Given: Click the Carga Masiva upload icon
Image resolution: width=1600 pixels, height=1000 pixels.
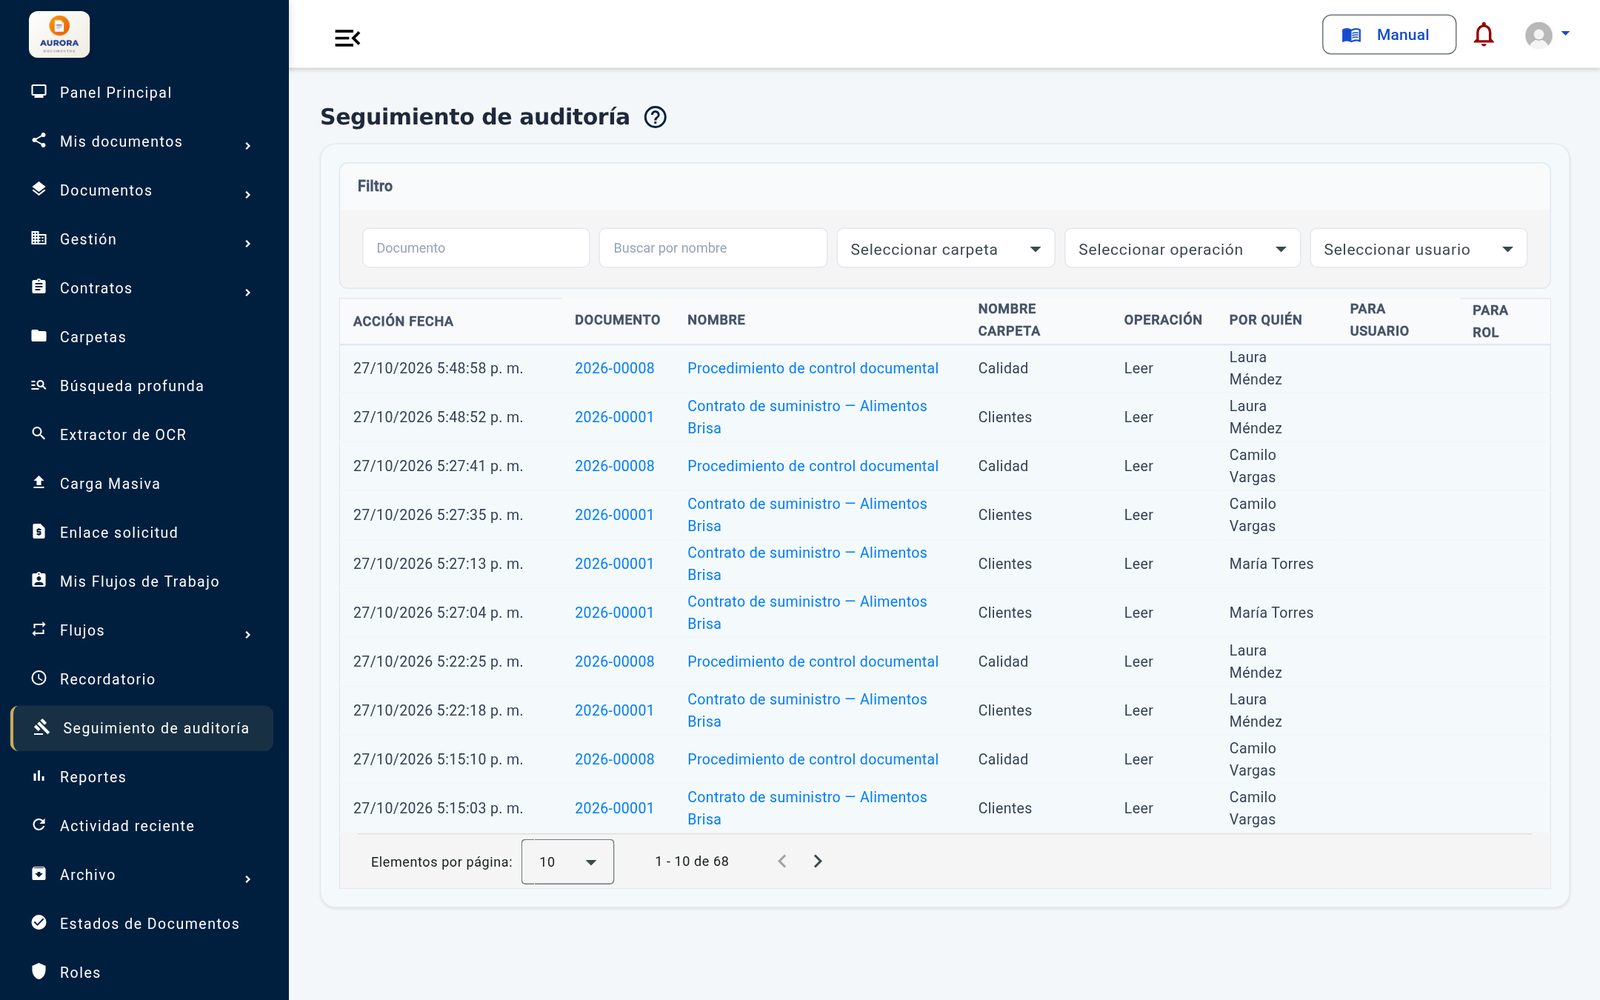Looking at the screenshot, I should (x=39, y=482).
